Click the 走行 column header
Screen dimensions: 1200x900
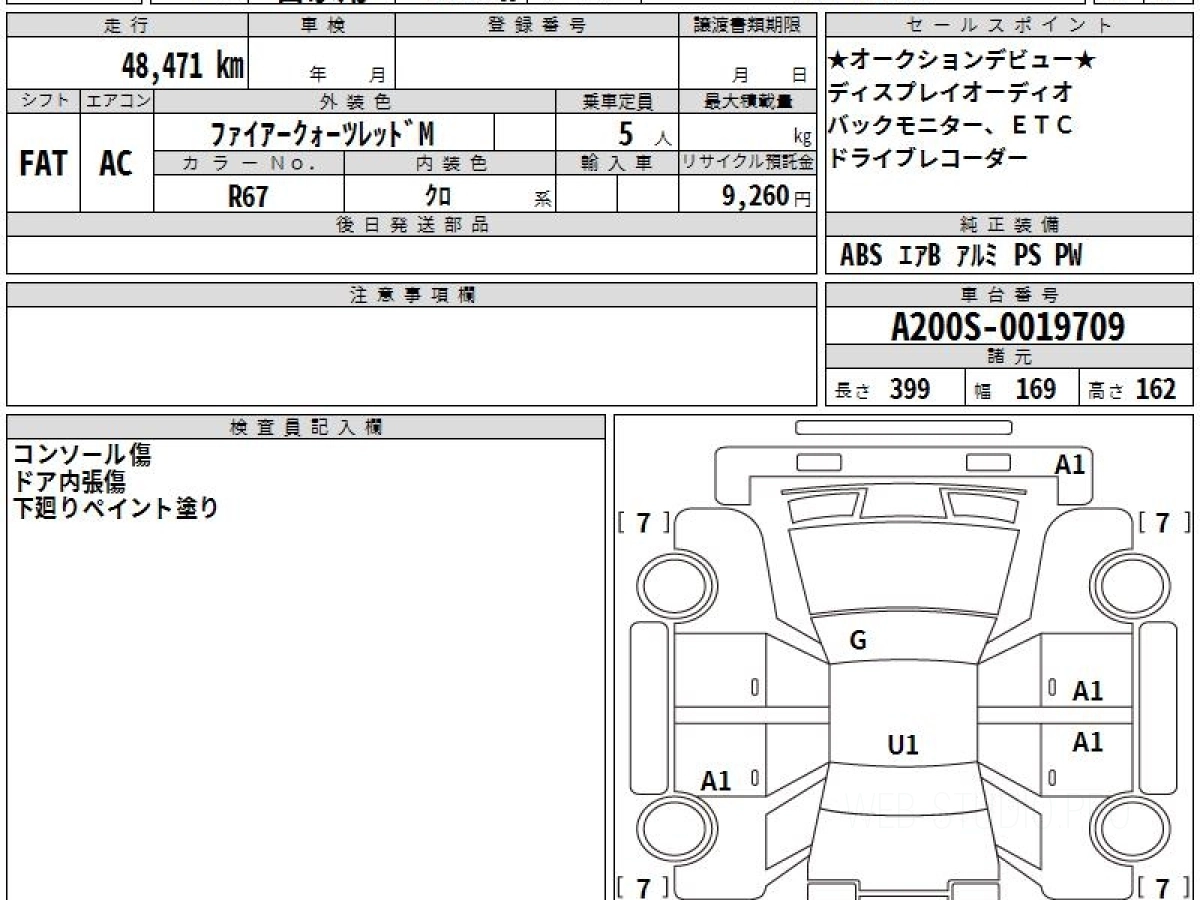[127, 26]
